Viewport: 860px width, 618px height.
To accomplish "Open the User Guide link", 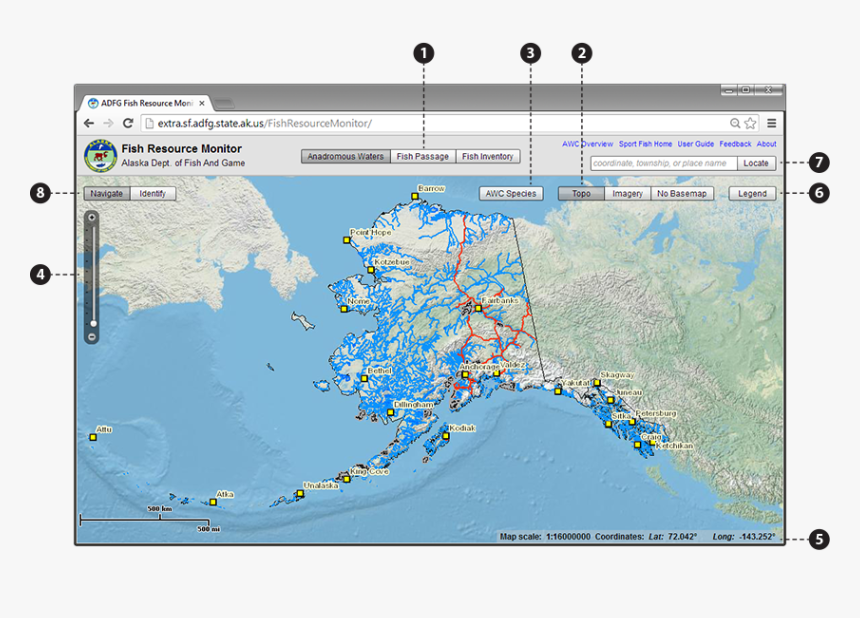I will [x=696, y=144].
